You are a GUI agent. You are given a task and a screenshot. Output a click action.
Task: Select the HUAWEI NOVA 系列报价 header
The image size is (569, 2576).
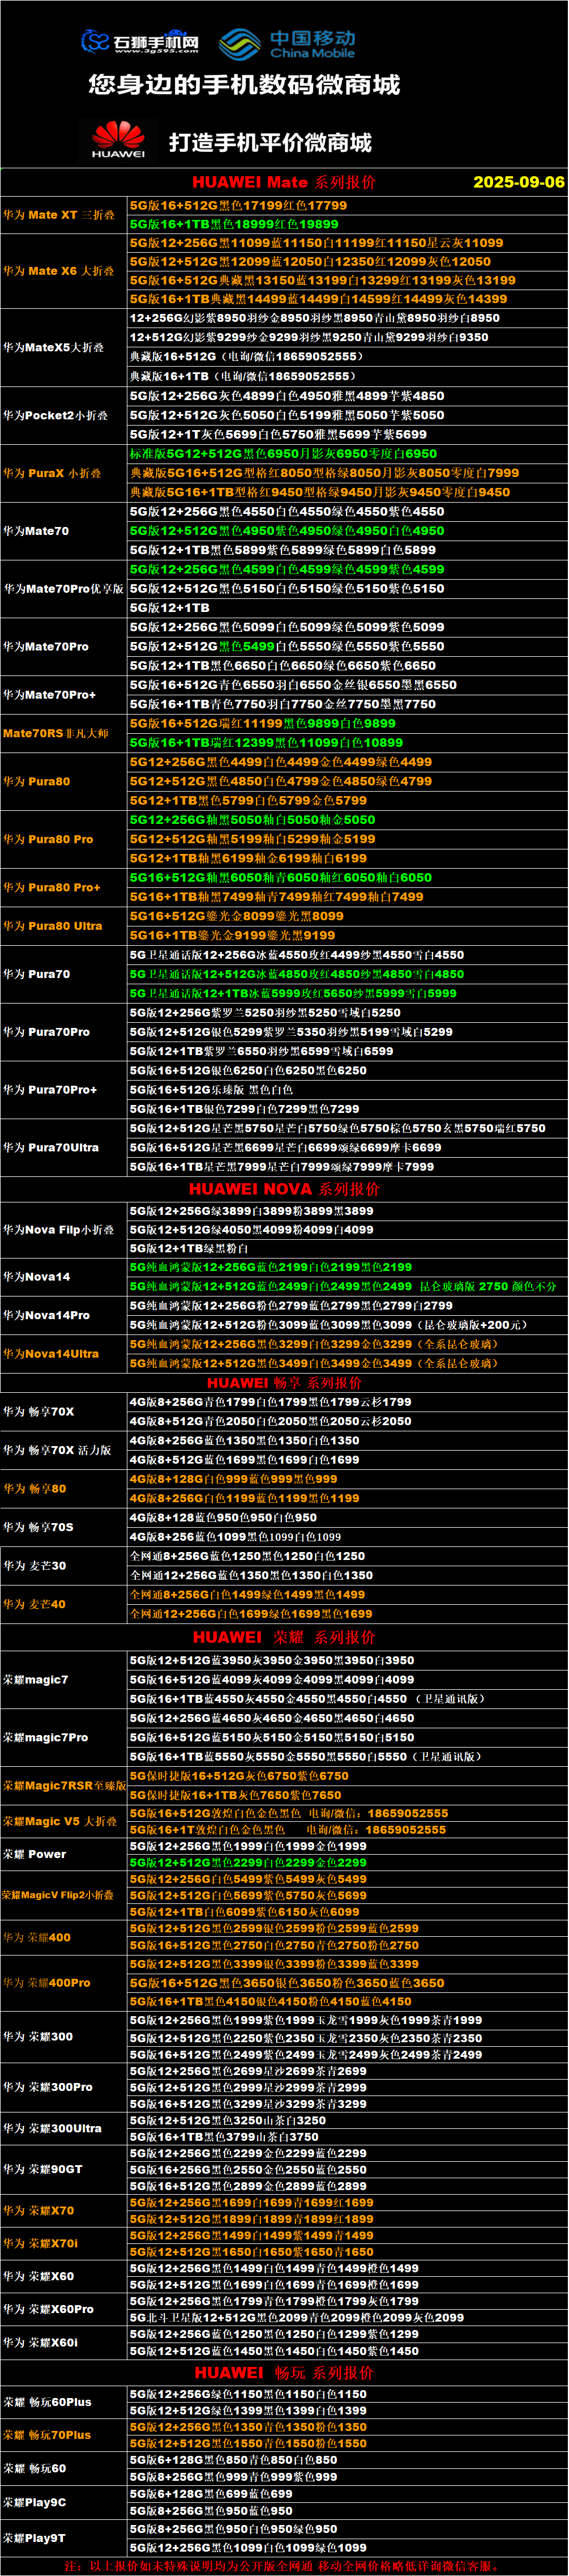pyautogui.click(x=284, y=1189)
